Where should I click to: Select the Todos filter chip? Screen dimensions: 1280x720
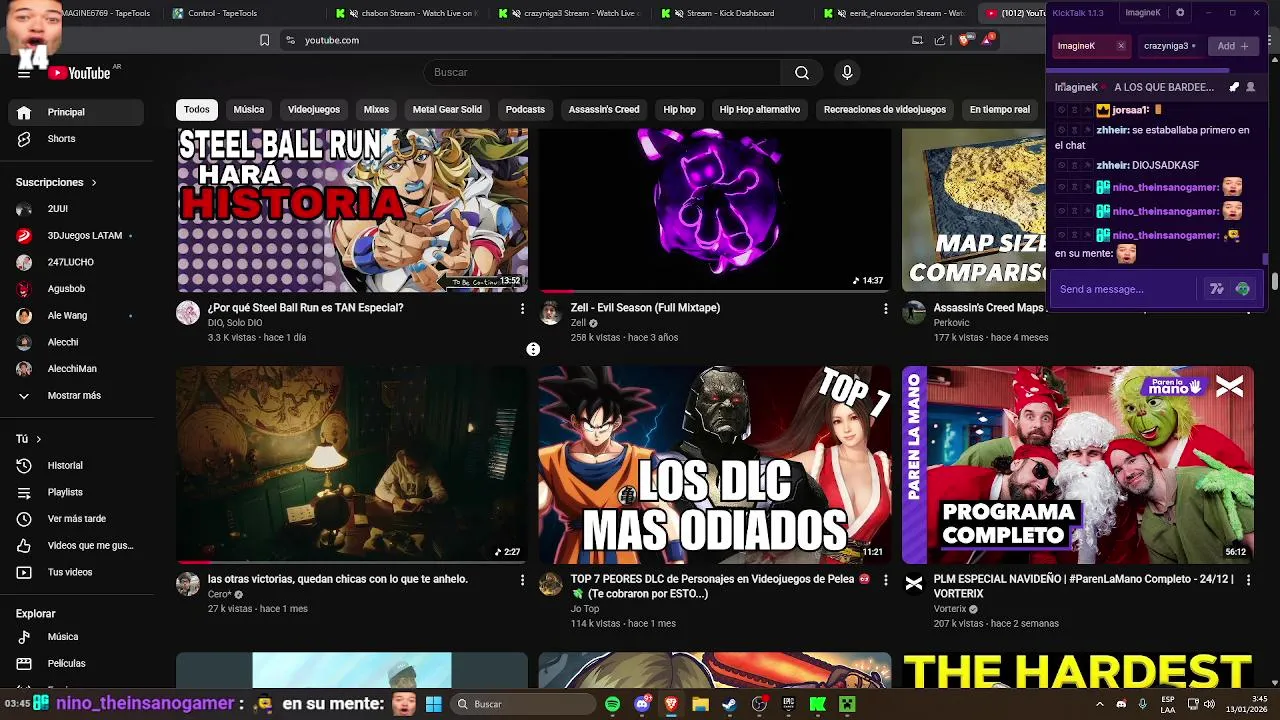197,109
